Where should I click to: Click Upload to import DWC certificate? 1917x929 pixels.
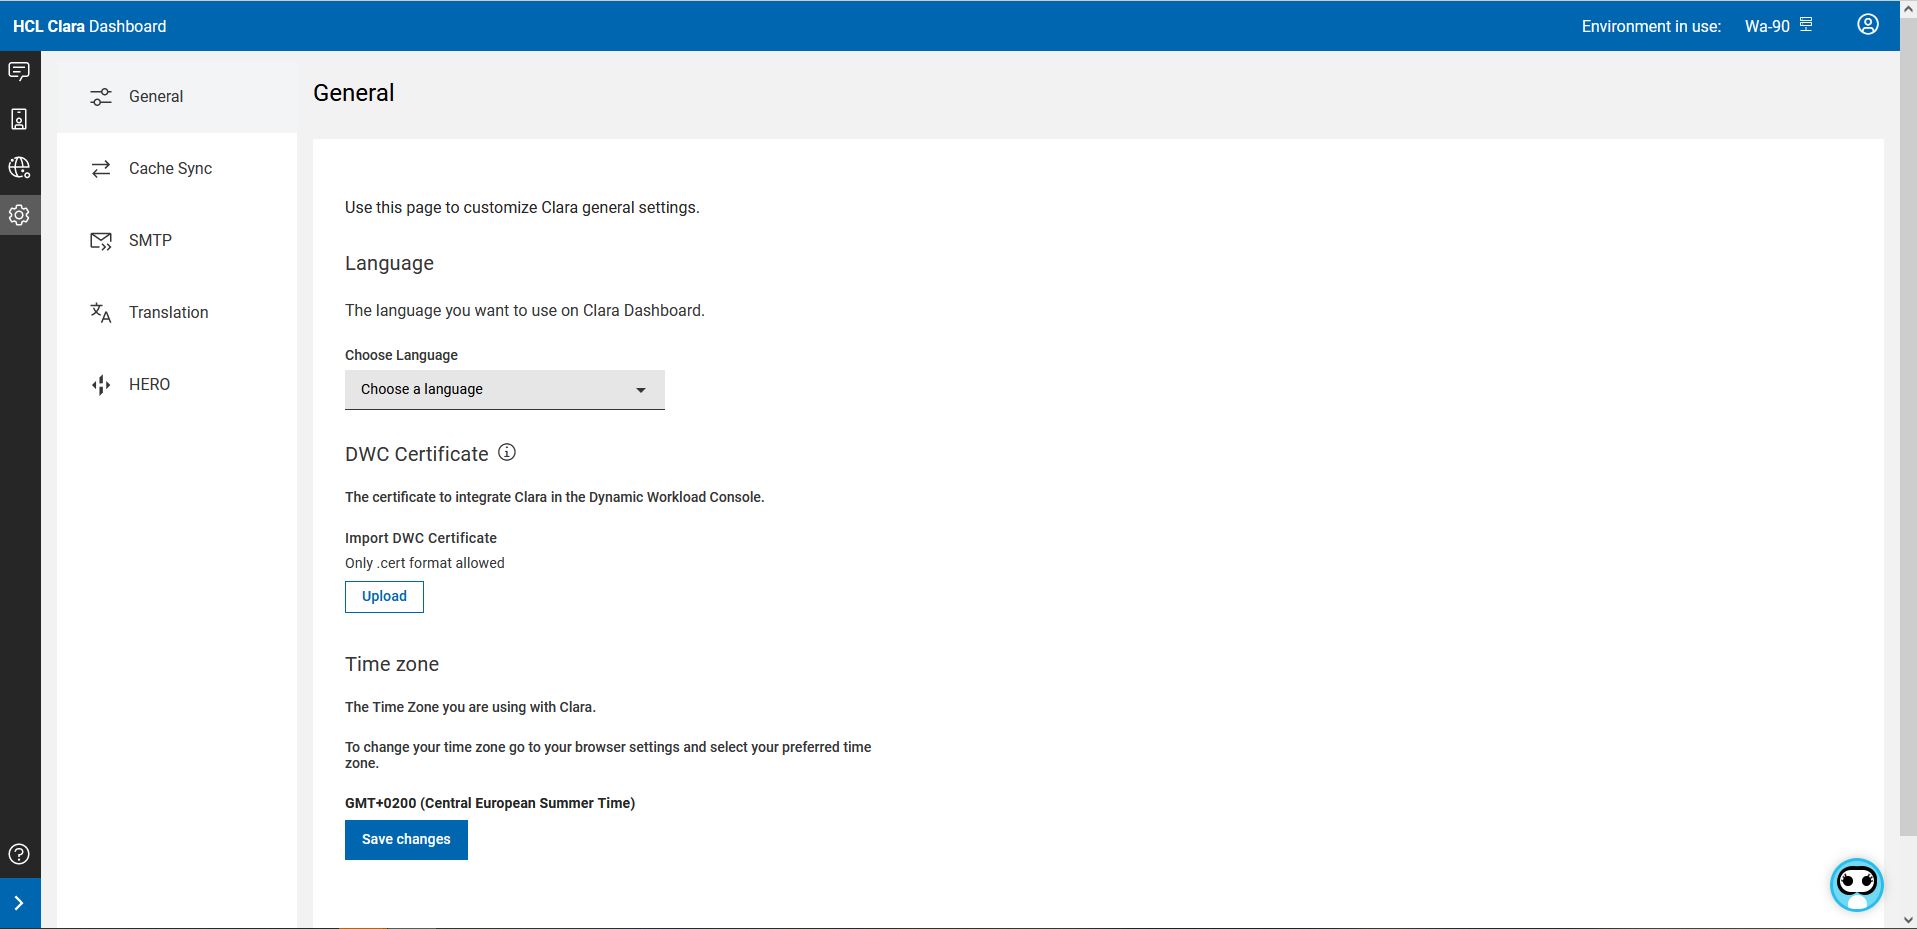(384, 597)
